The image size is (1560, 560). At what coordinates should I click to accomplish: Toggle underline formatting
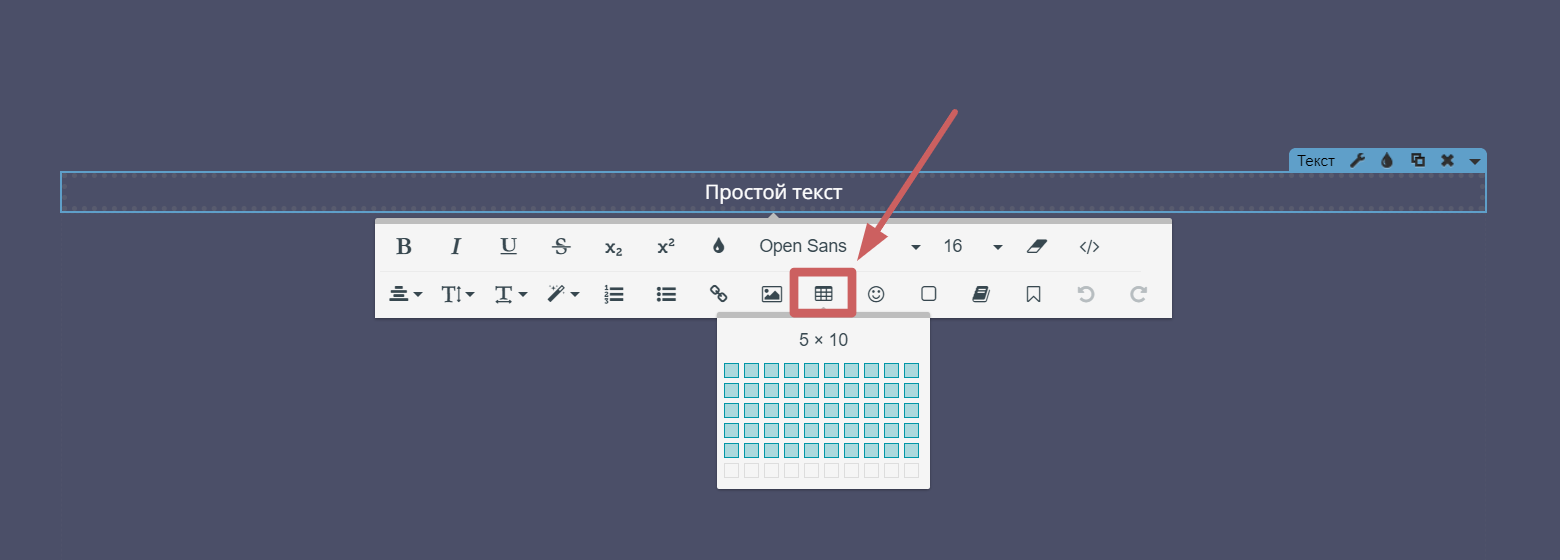coord(508,247)
